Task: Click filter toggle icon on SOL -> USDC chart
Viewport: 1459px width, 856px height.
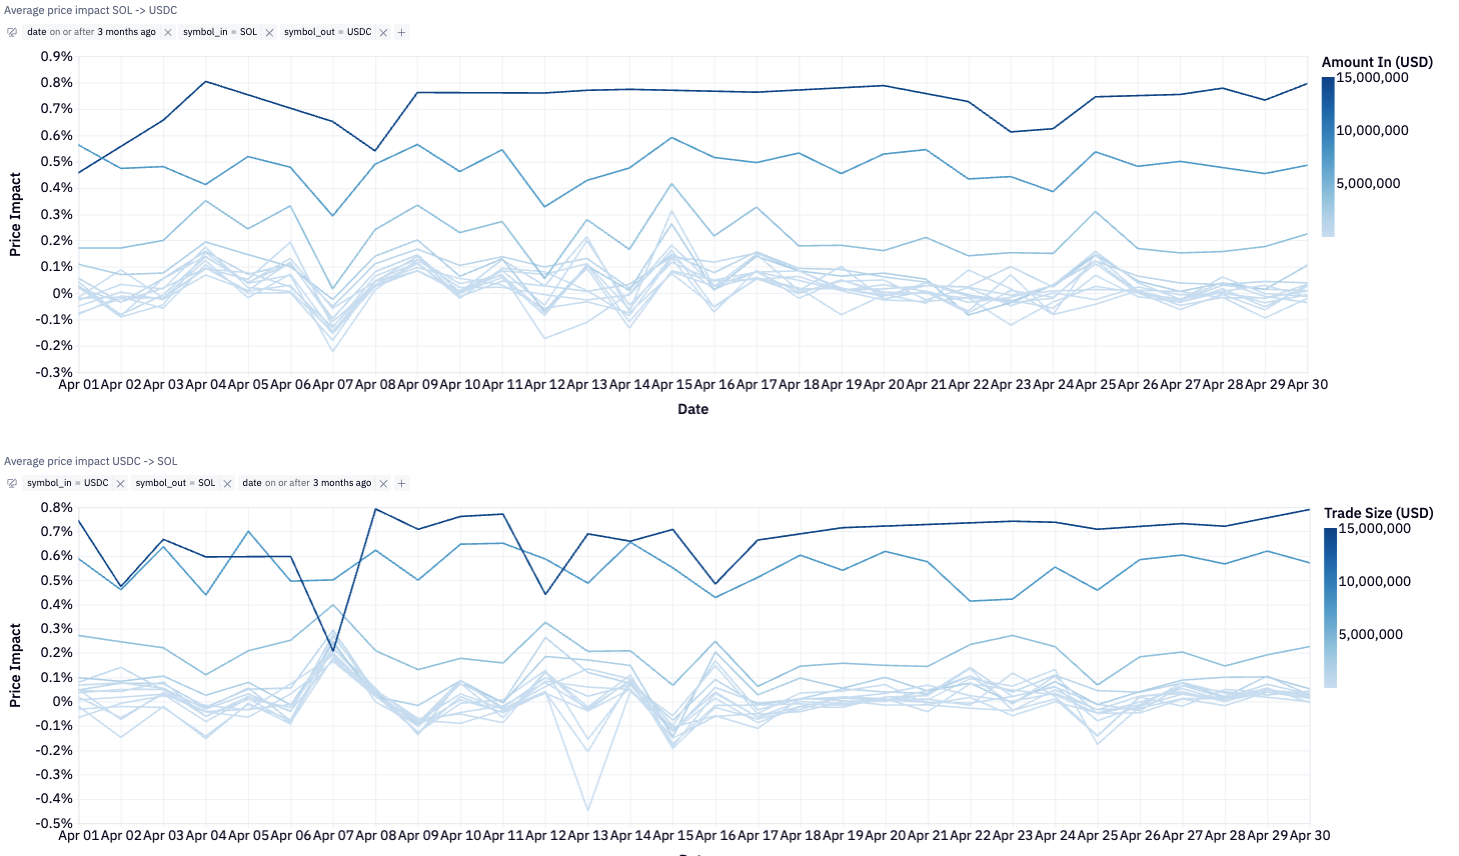Action: point(12,33)
